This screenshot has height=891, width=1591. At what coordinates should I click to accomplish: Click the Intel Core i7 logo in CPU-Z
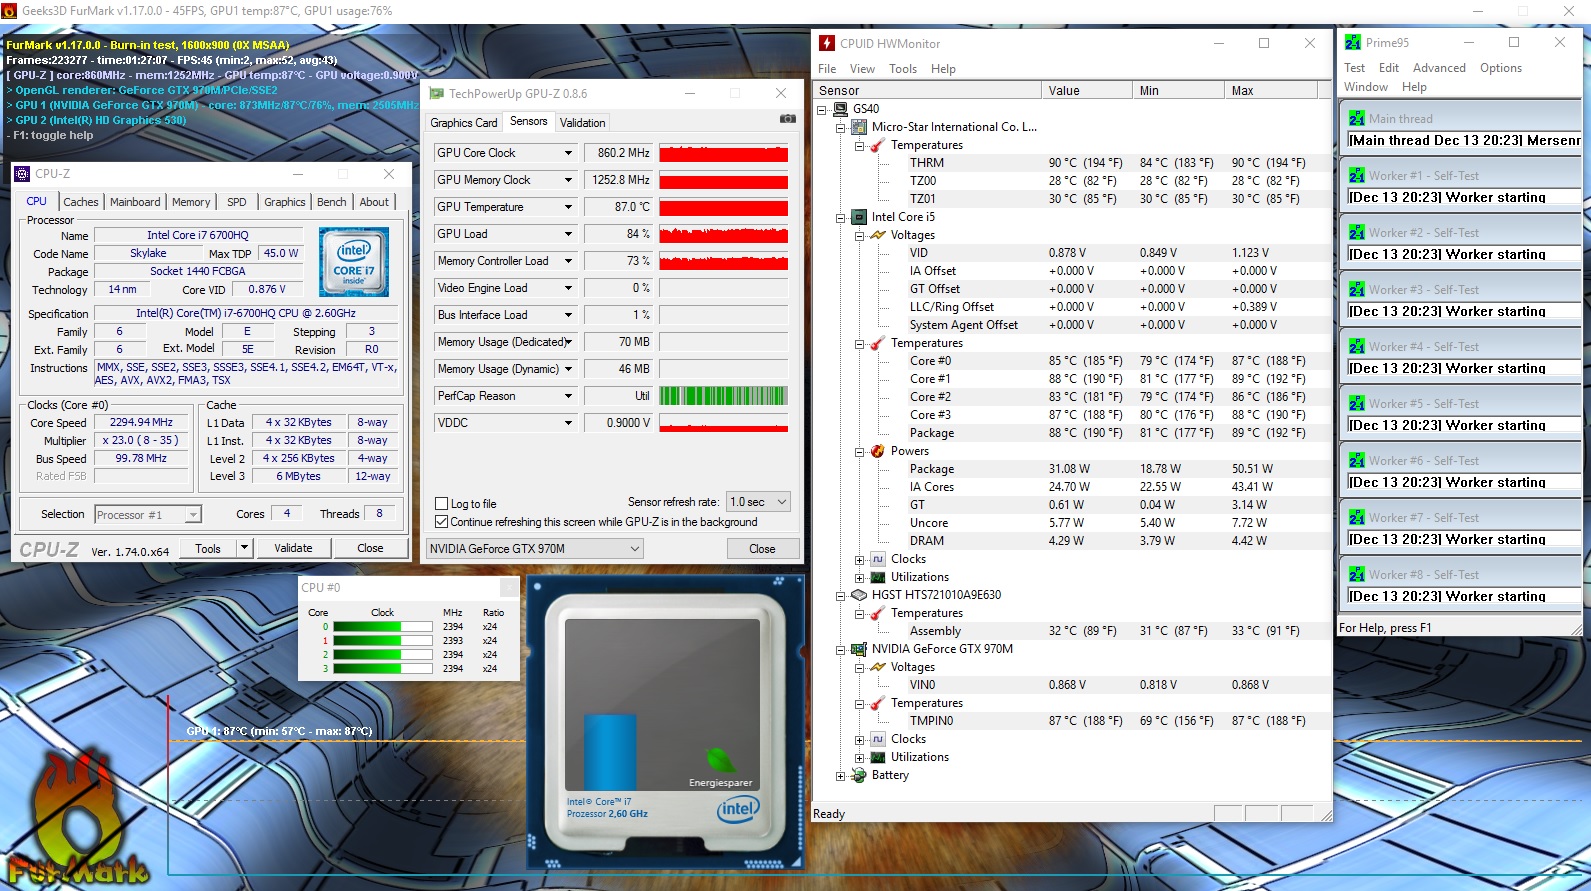pyautogui.click(x=354, y=262)
